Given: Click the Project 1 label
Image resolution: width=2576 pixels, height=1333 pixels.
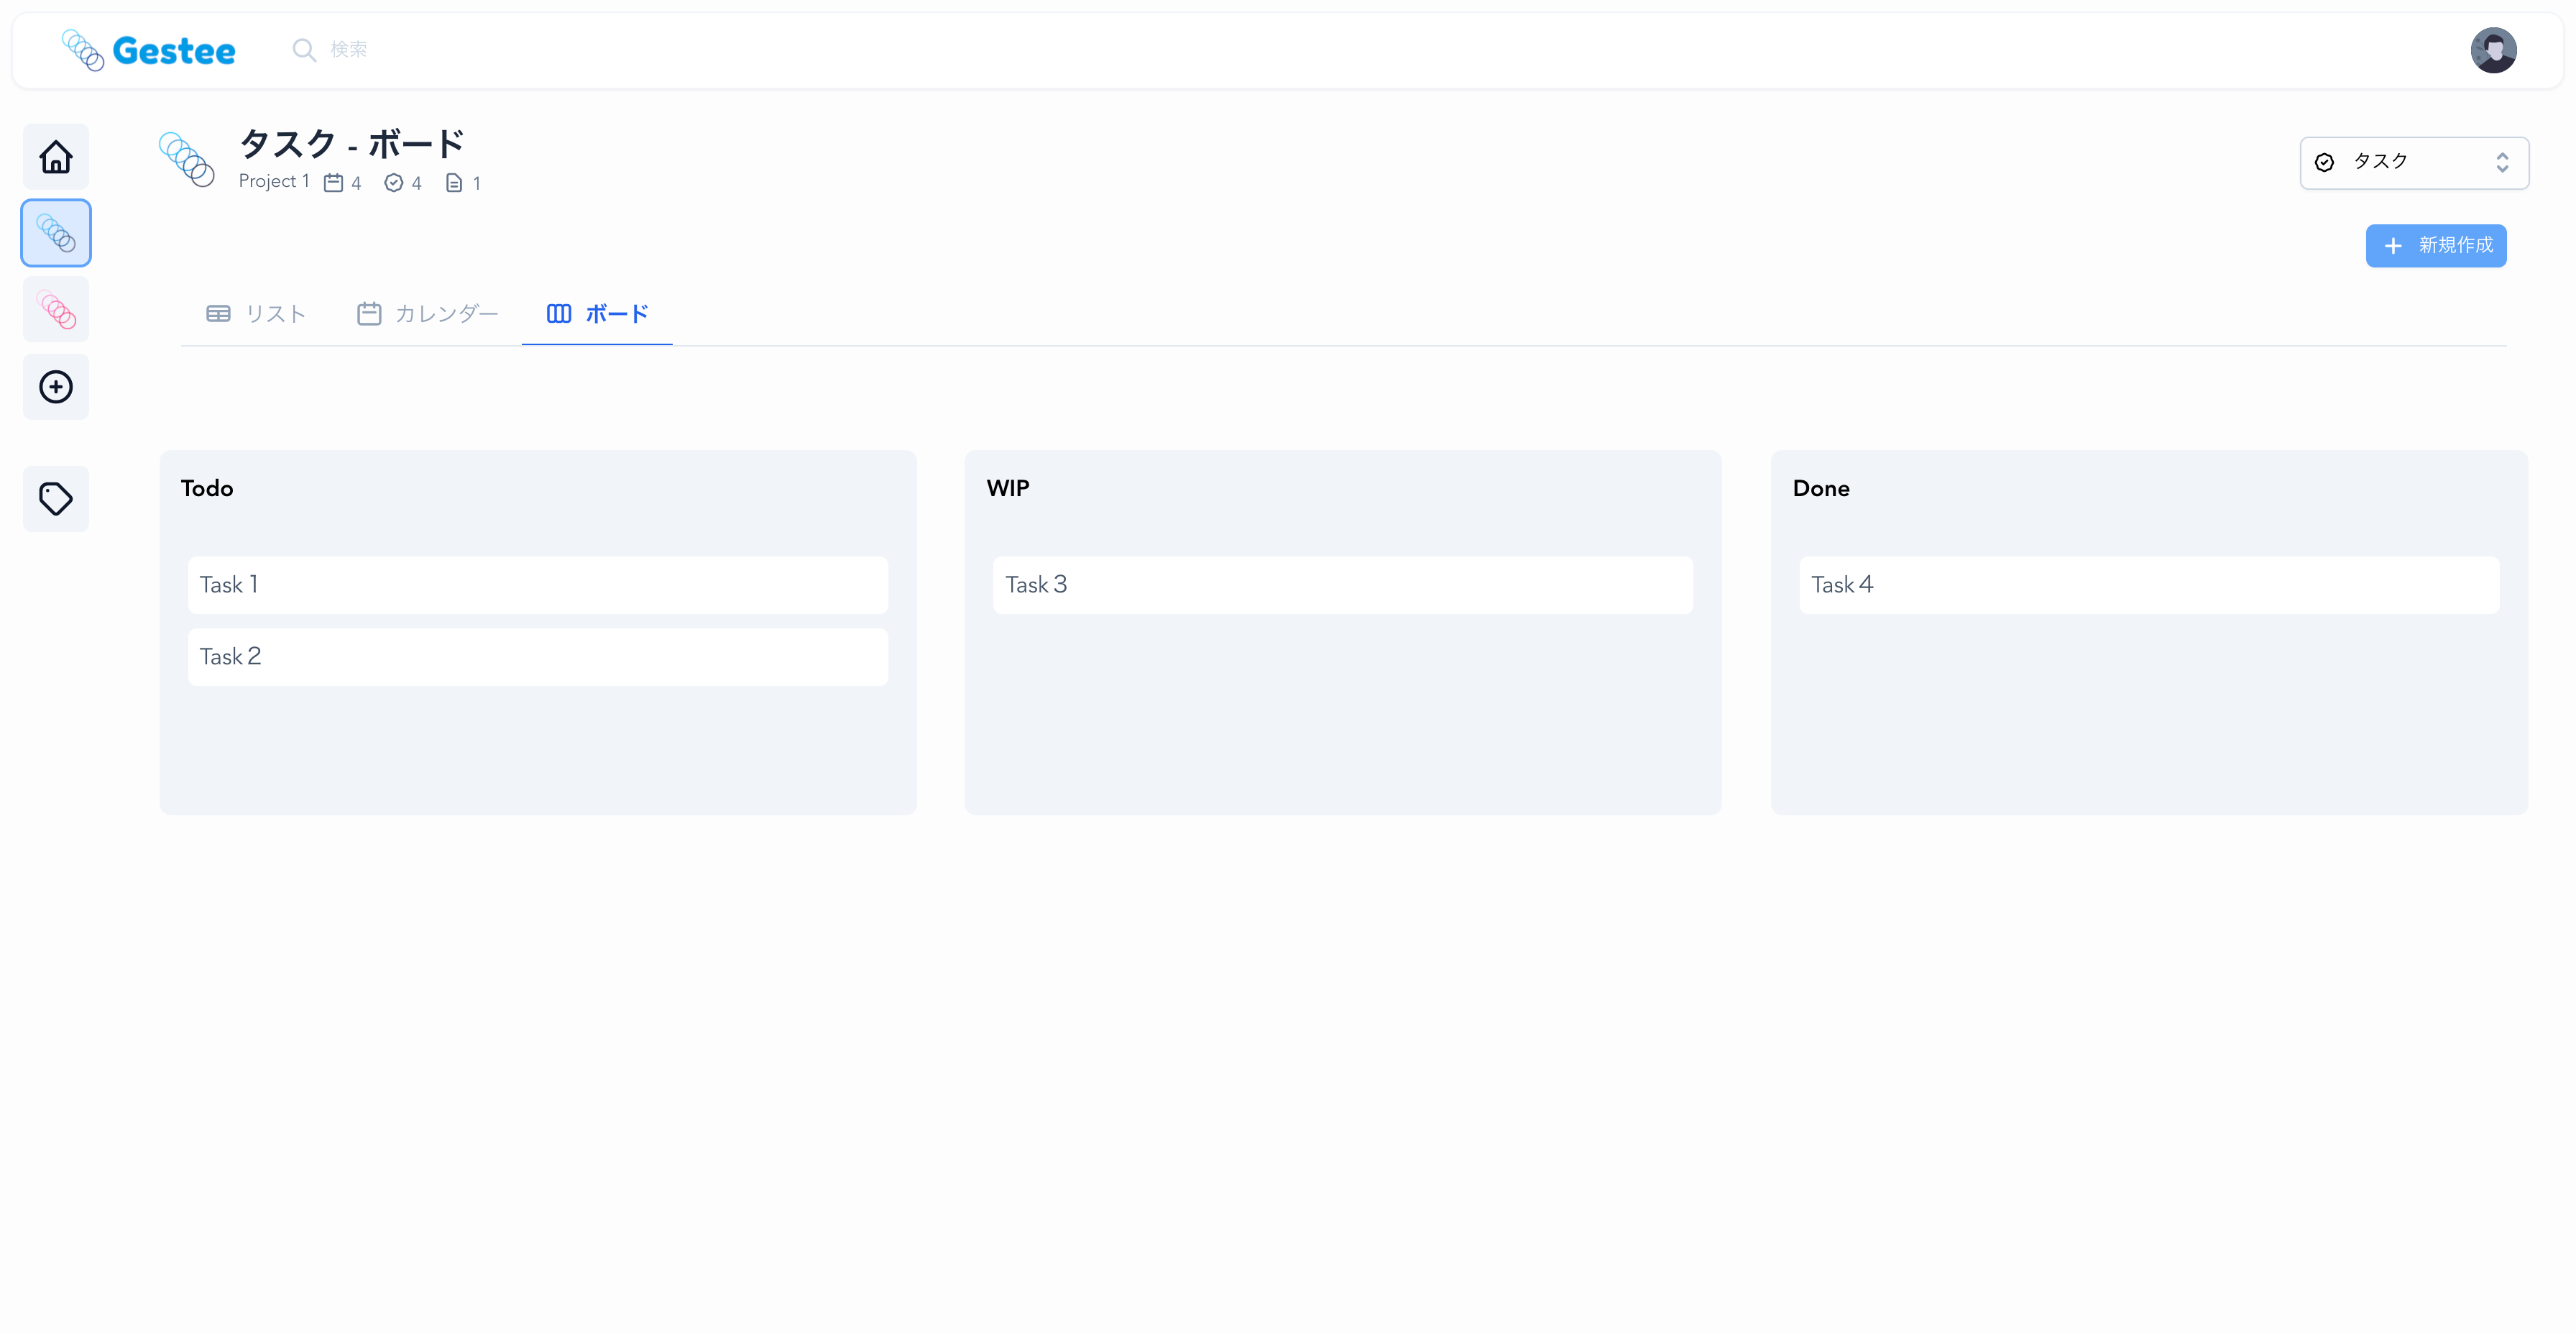Looking at the screenshot, I should (x=274, y=182).
